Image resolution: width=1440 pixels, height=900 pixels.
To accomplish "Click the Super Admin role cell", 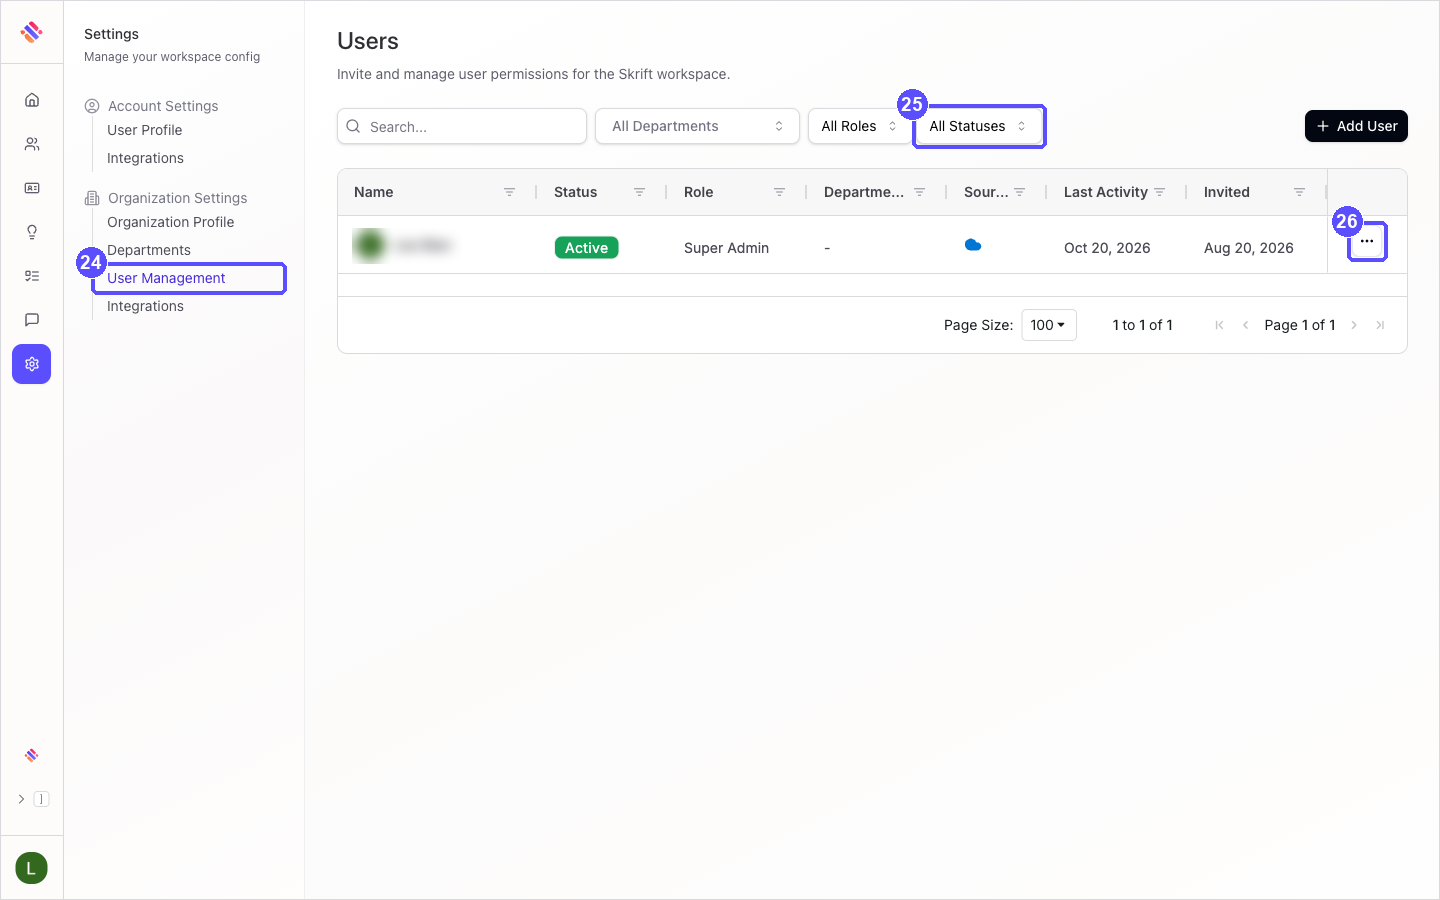I will click(726, 248).
